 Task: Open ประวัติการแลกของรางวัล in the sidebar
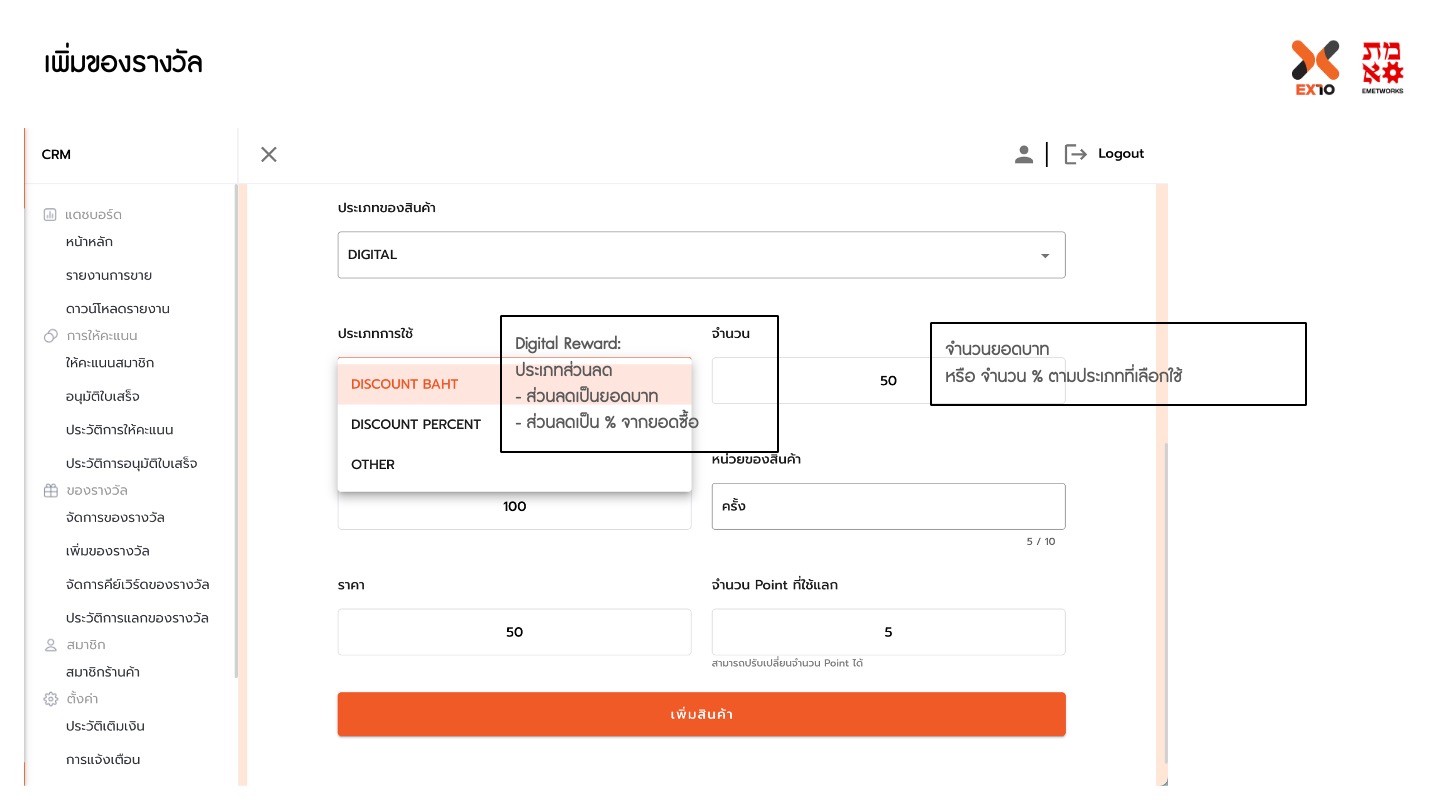pos(137,618)
